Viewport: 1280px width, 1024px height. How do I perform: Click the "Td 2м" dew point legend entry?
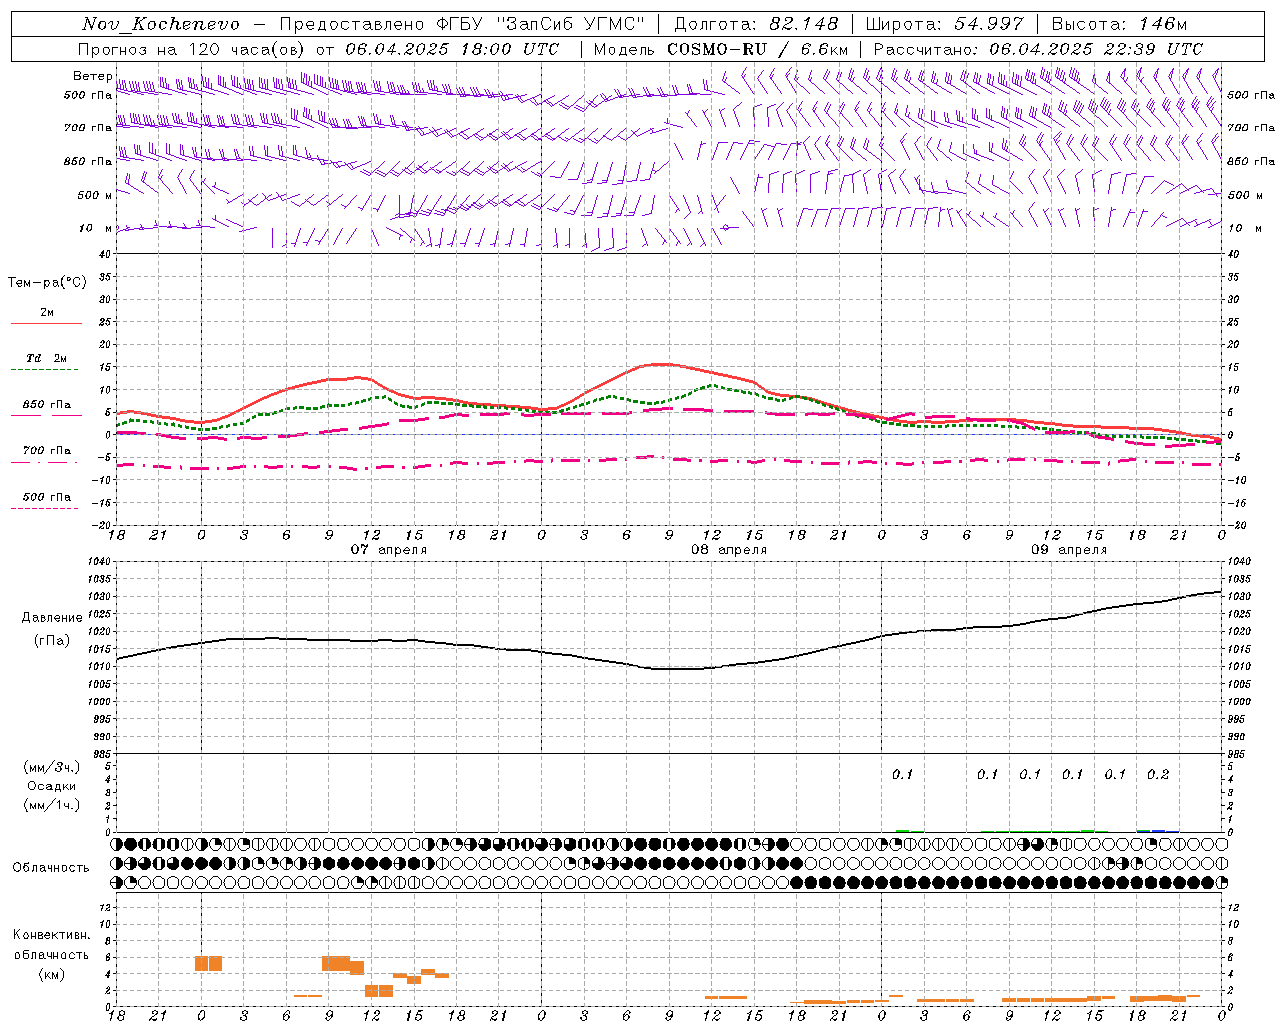[x=47, y=358]
